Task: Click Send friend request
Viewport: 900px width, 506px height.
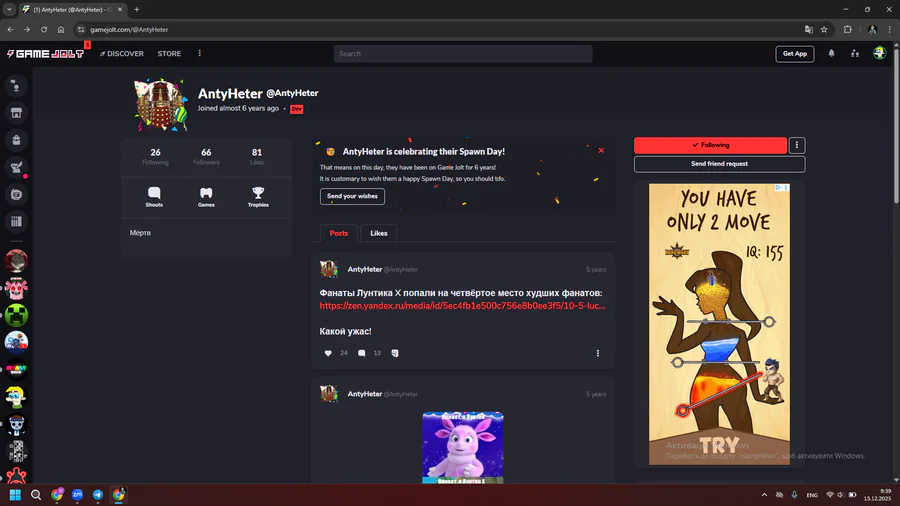Action: tap(719, 164)
